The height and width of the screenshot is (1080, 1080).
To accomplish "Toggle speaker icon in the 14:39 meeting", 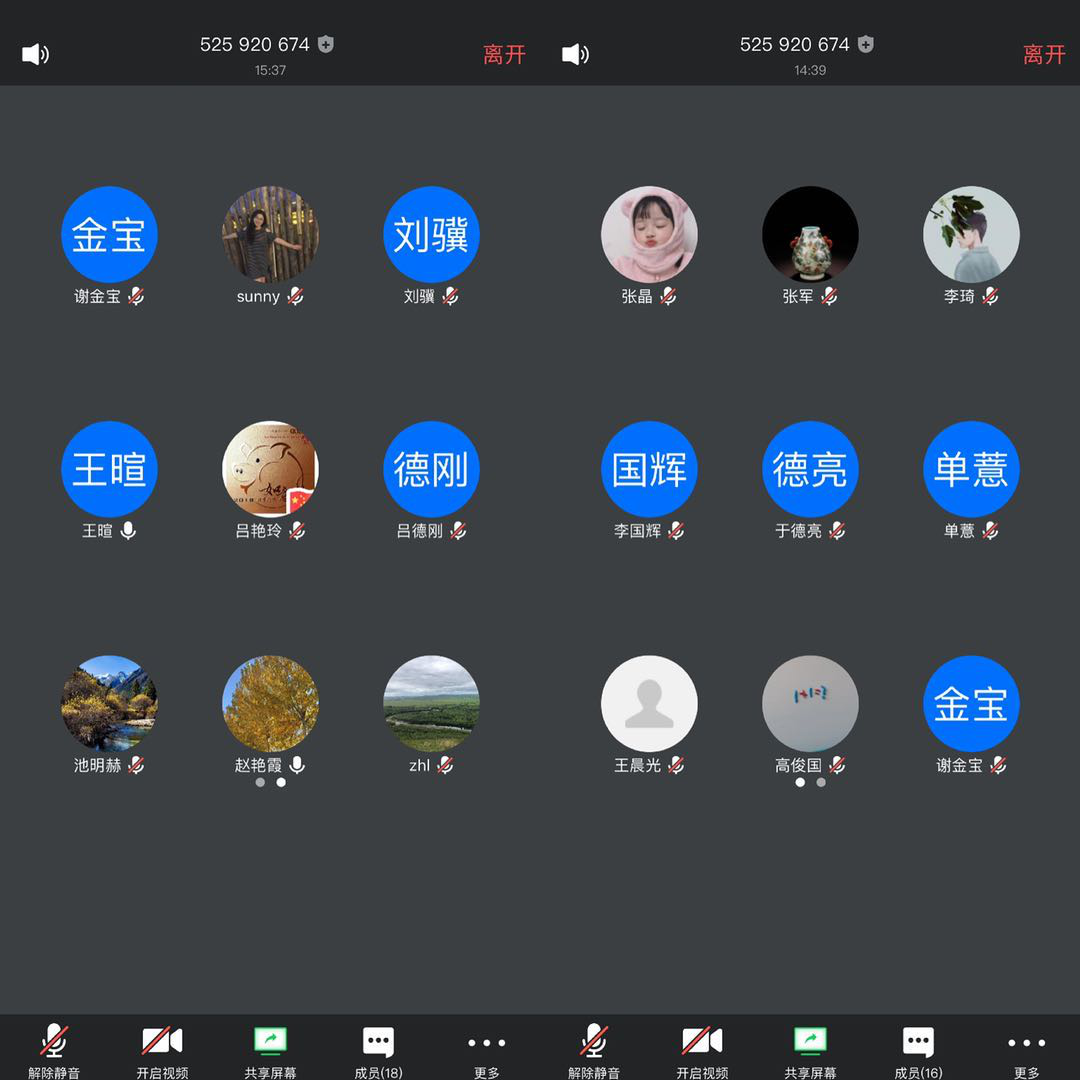I will [x=576, y=54].
